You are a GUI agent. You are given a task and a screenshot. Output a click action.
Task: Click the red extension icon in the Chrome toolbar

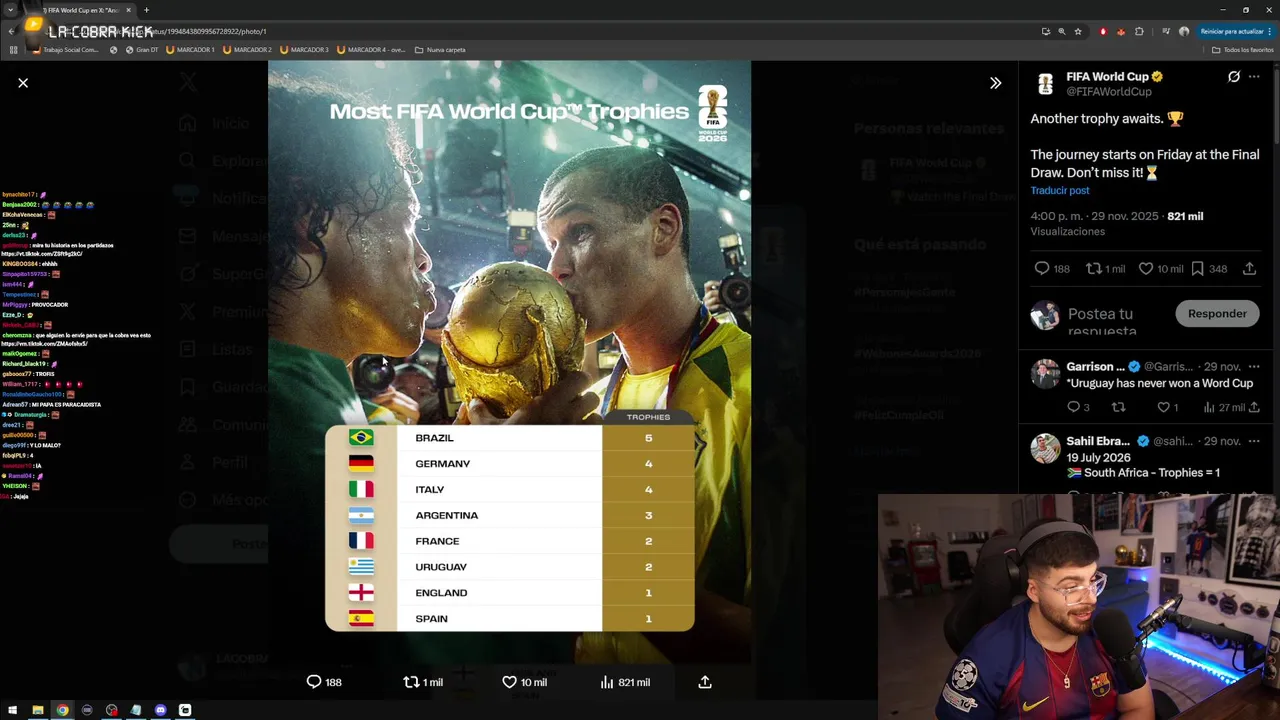point(1103,31)
